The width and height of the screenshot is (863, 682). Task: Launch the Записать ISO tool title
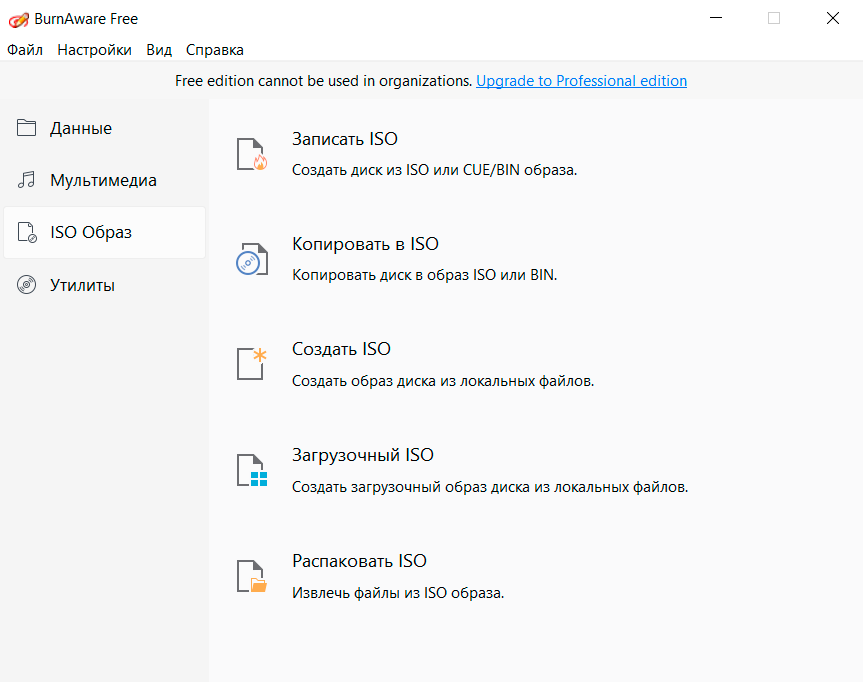pos(345,139)
